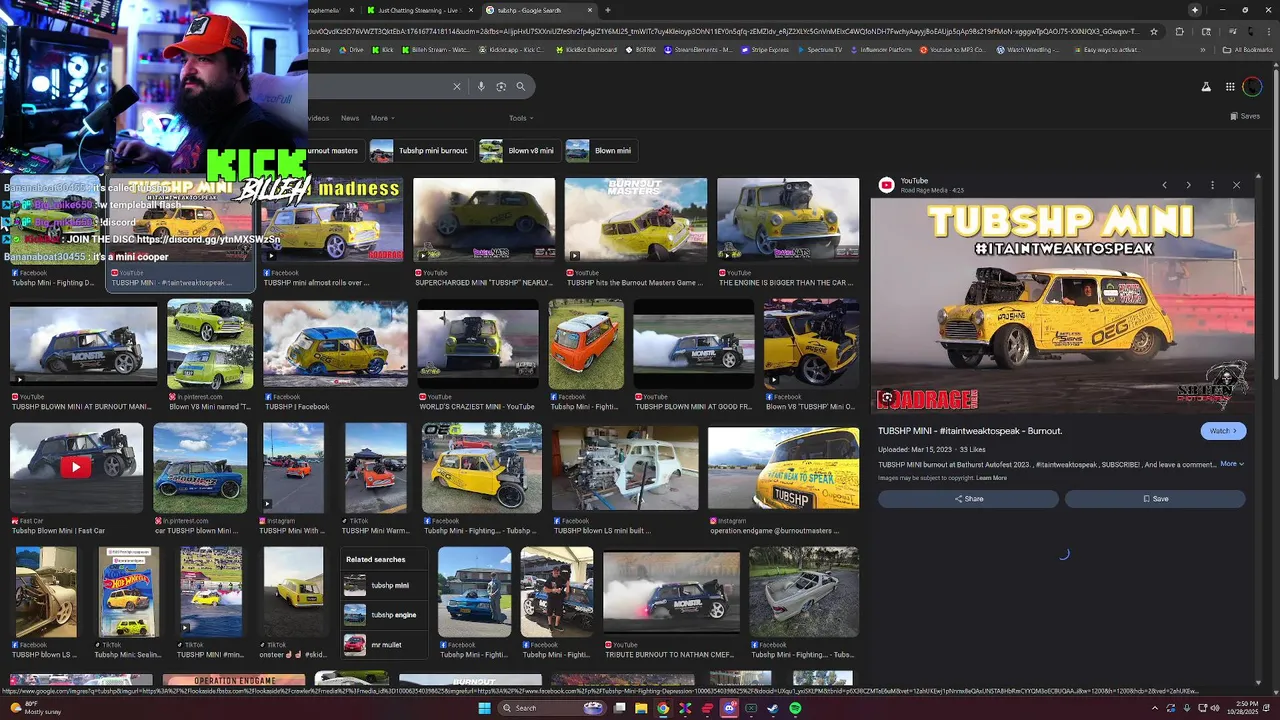The image size is (1280, 720).
Task: Expand the Tools dropdown
Action: 520,118
